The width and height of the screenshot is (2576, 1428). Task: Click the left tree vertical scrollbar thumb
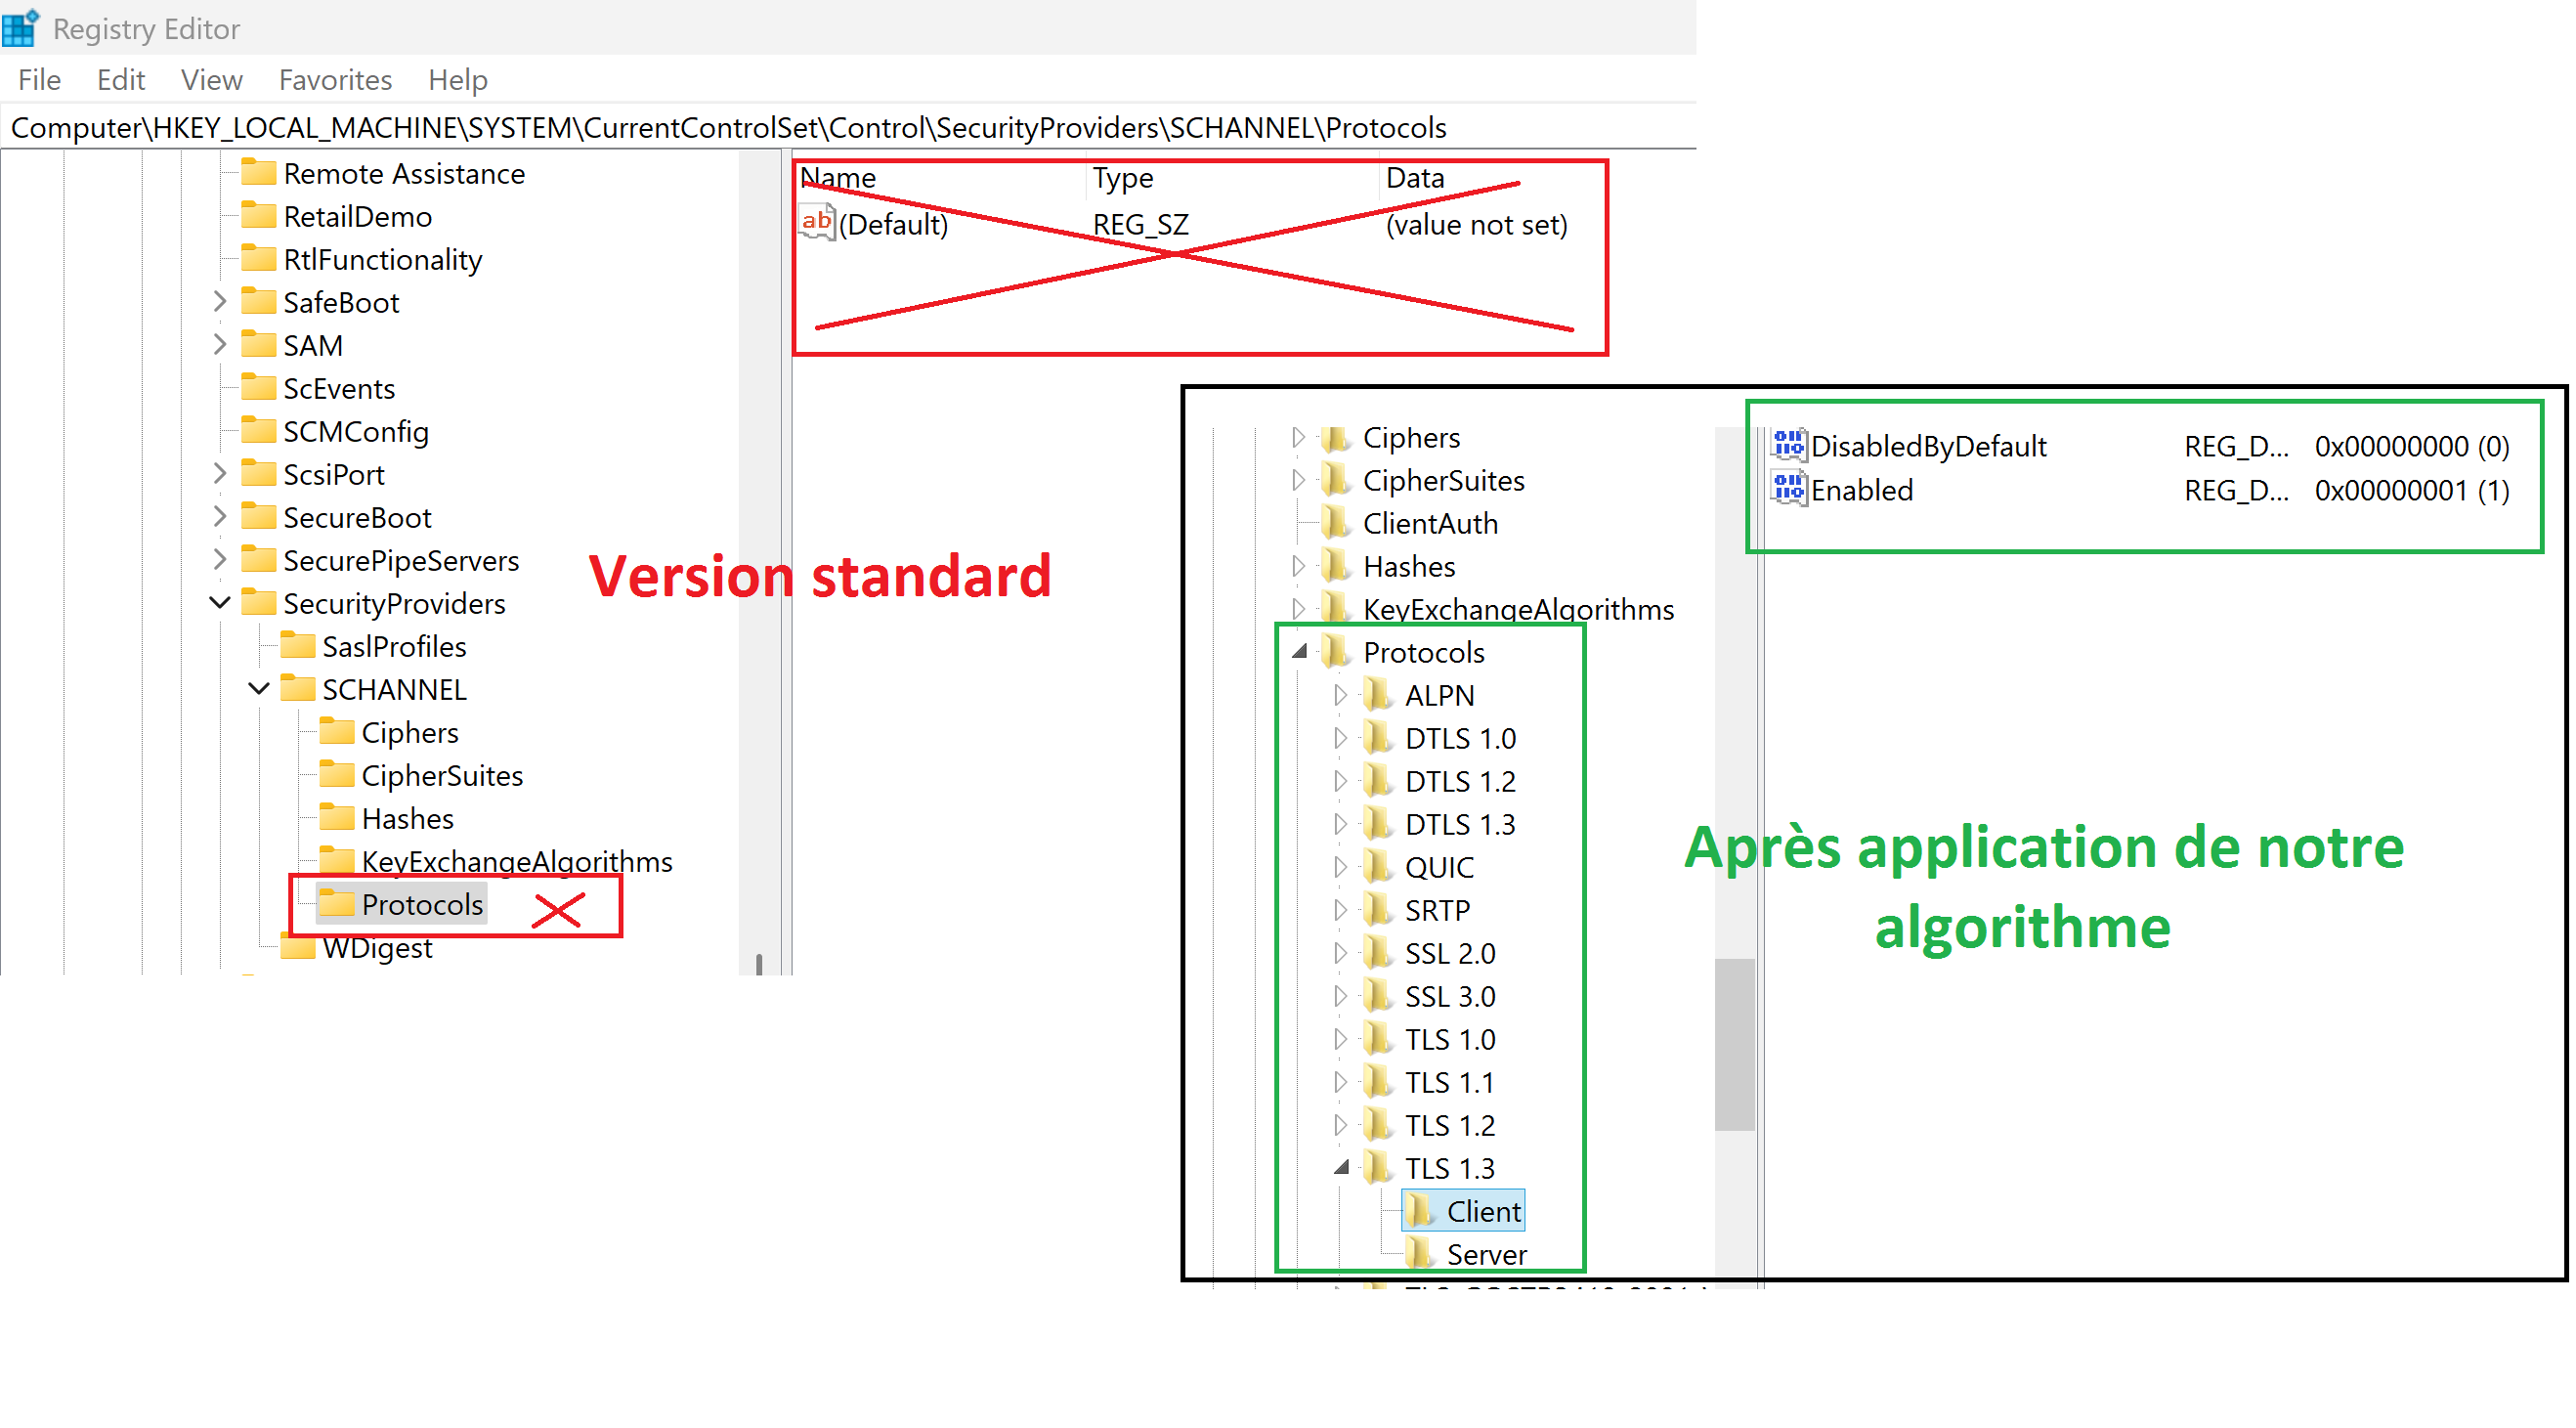tap(760, 964)
